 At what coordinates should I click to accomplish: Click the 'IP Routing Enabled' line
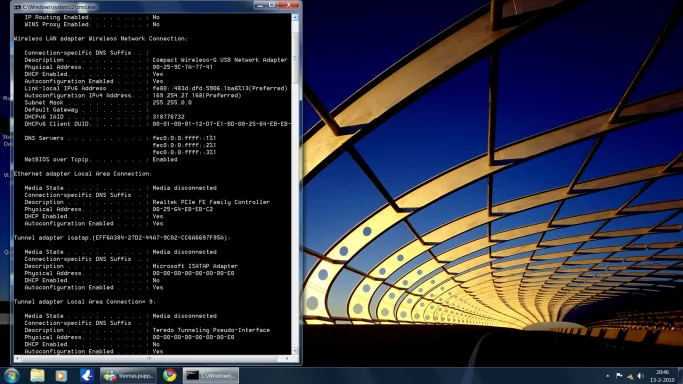[92, 17]
